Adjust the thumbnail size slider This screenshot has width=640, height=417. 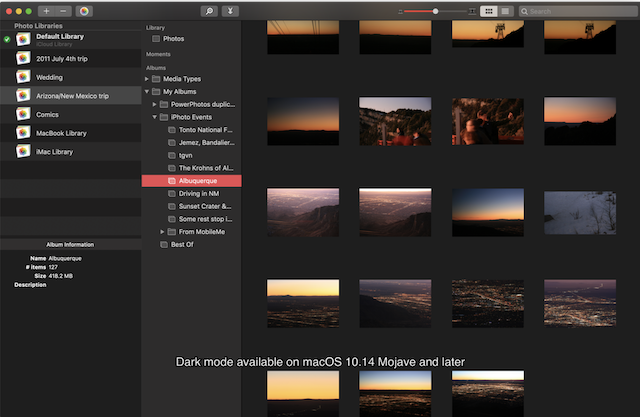(x=435, y=11)
